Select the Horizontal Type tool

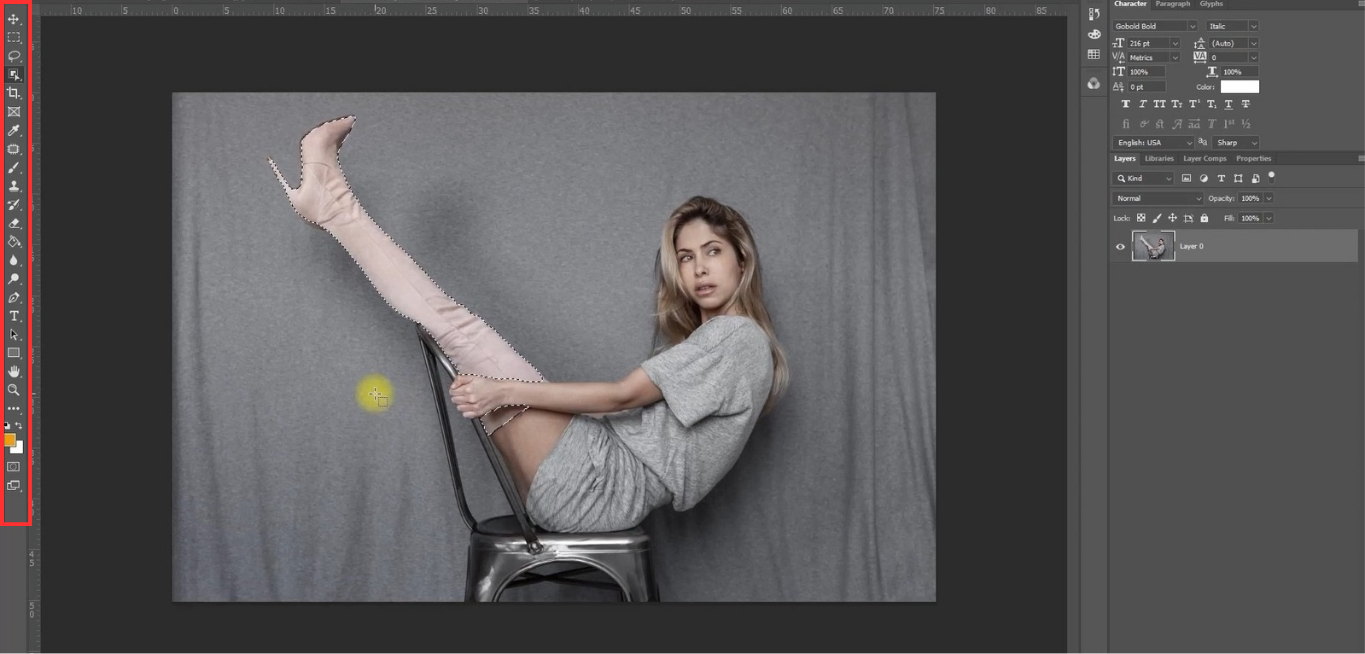(14, 316)
